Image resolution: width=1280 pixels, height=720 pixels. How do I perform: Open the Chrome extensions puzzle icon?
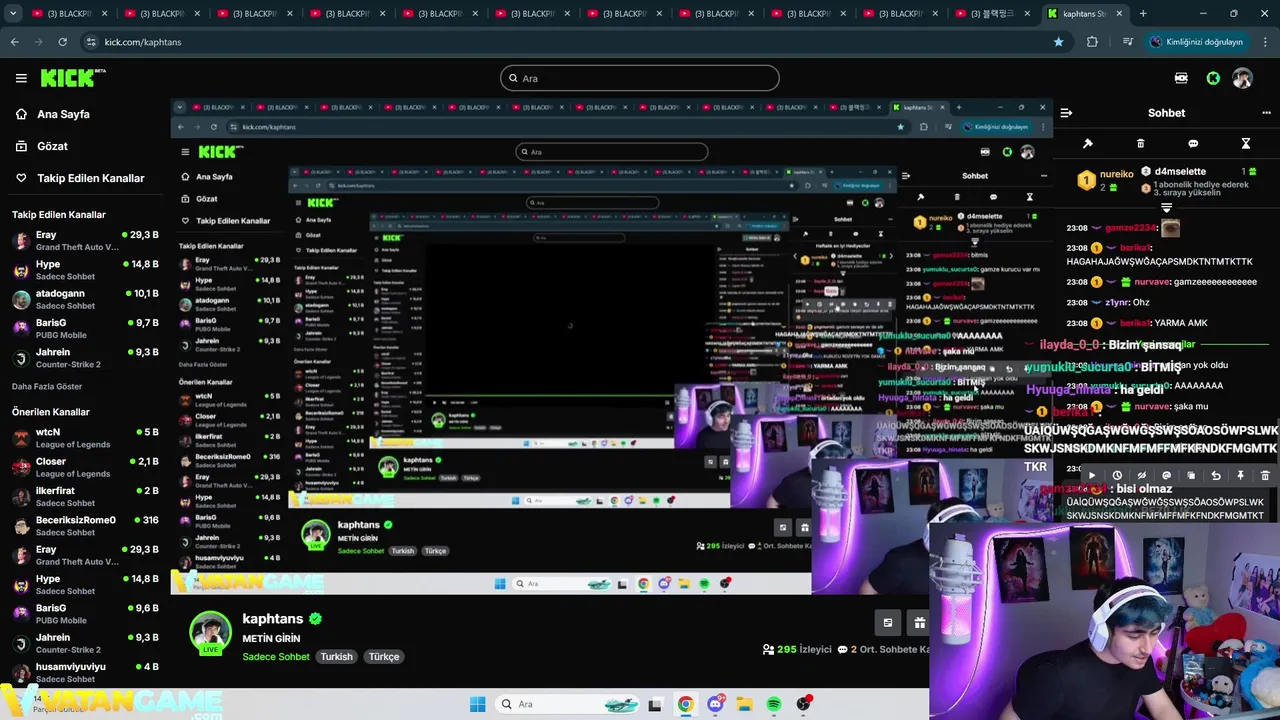click(x=1092, y=42)
